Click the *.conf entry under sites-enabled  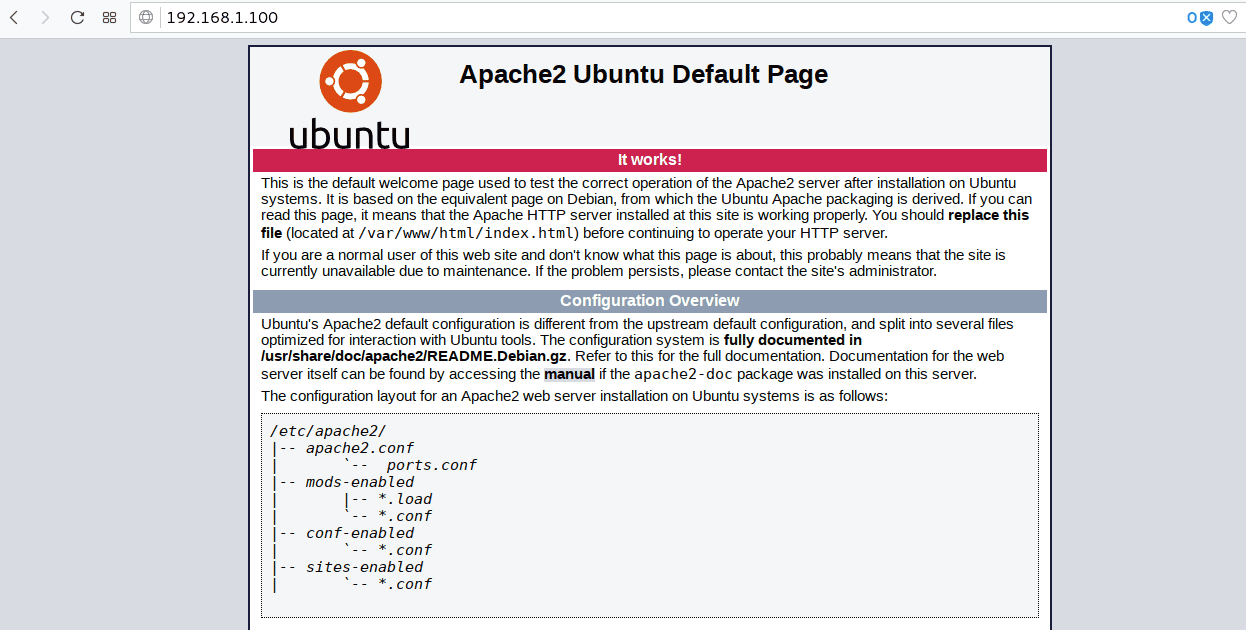(x=405, y=584)
